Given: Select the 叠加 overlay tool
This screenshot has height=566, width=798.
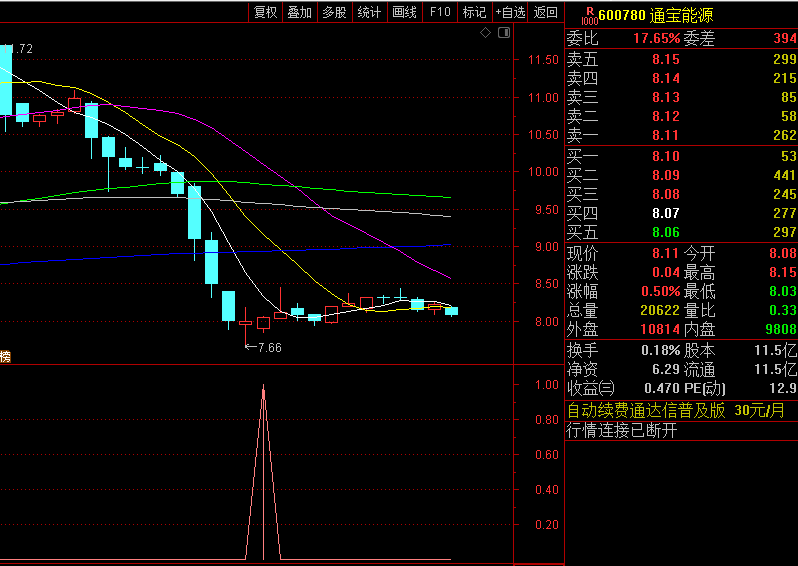Looking at the screenshot, I should [x=299, y=12].
